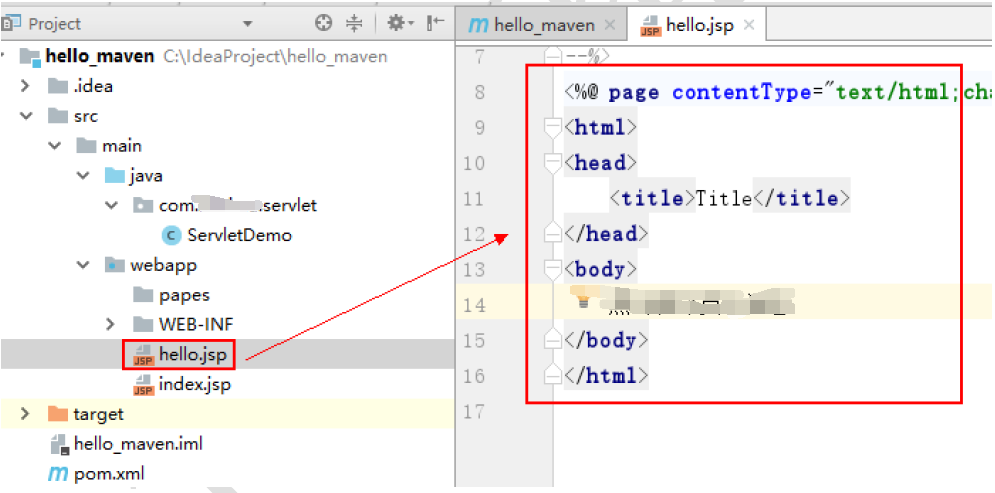Collapse the java folder
Screen dimensions: 995x493
tap(83, 176)
